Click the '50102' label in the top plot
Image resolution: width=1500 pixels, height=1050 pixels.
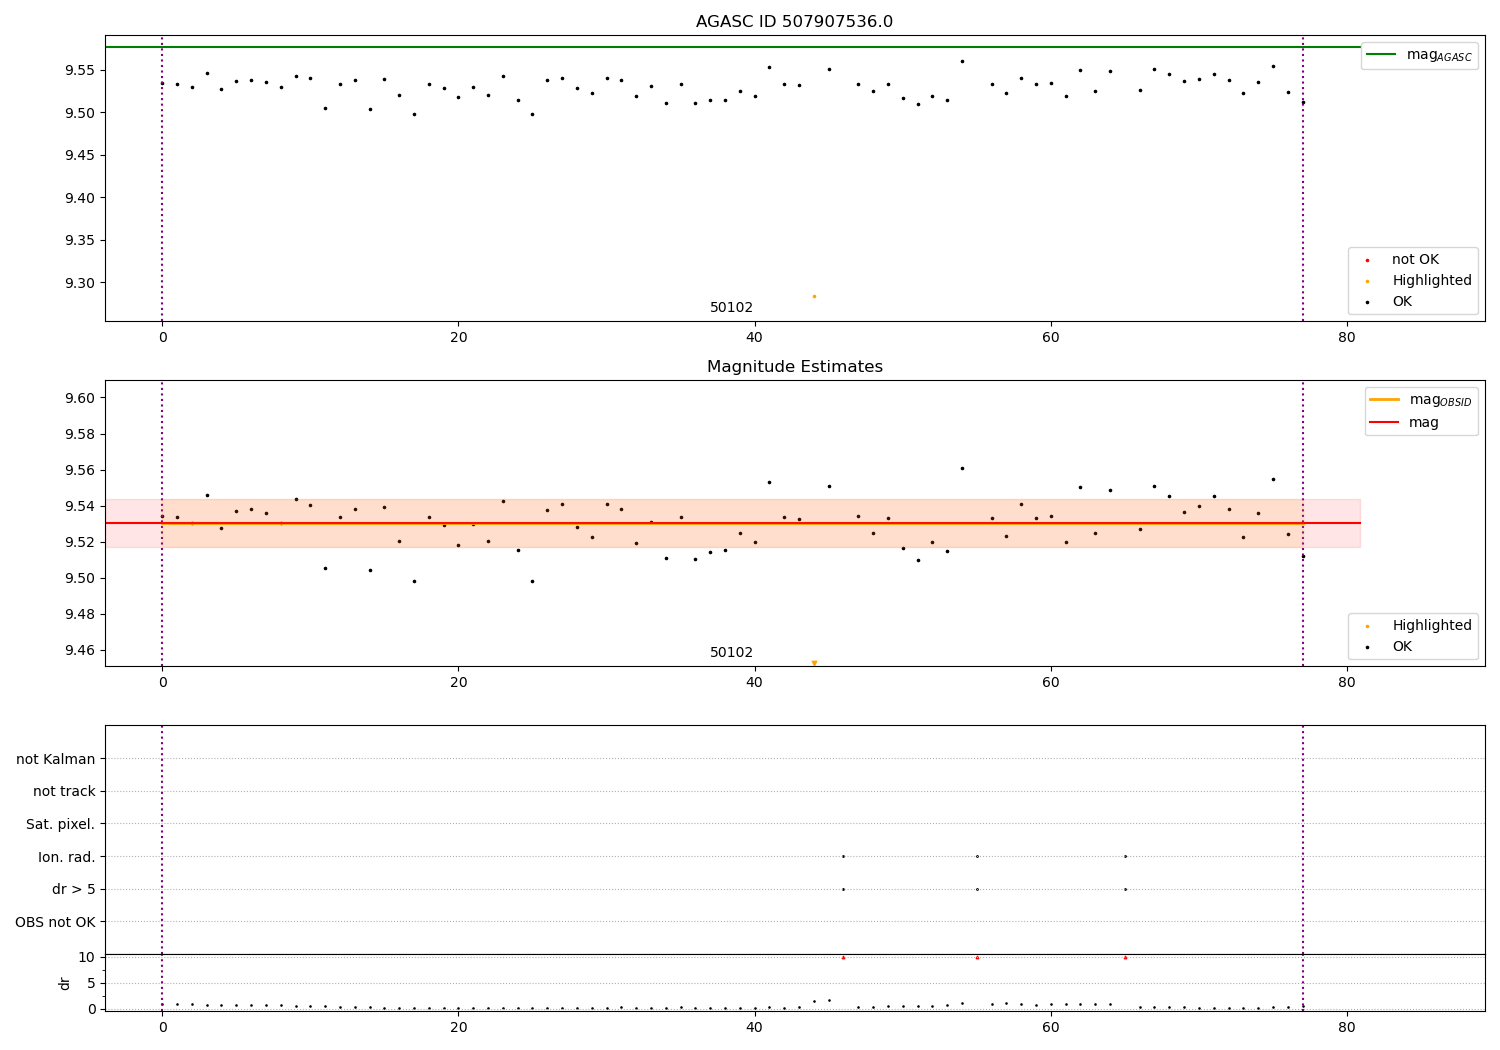click(x=731, y=308)
